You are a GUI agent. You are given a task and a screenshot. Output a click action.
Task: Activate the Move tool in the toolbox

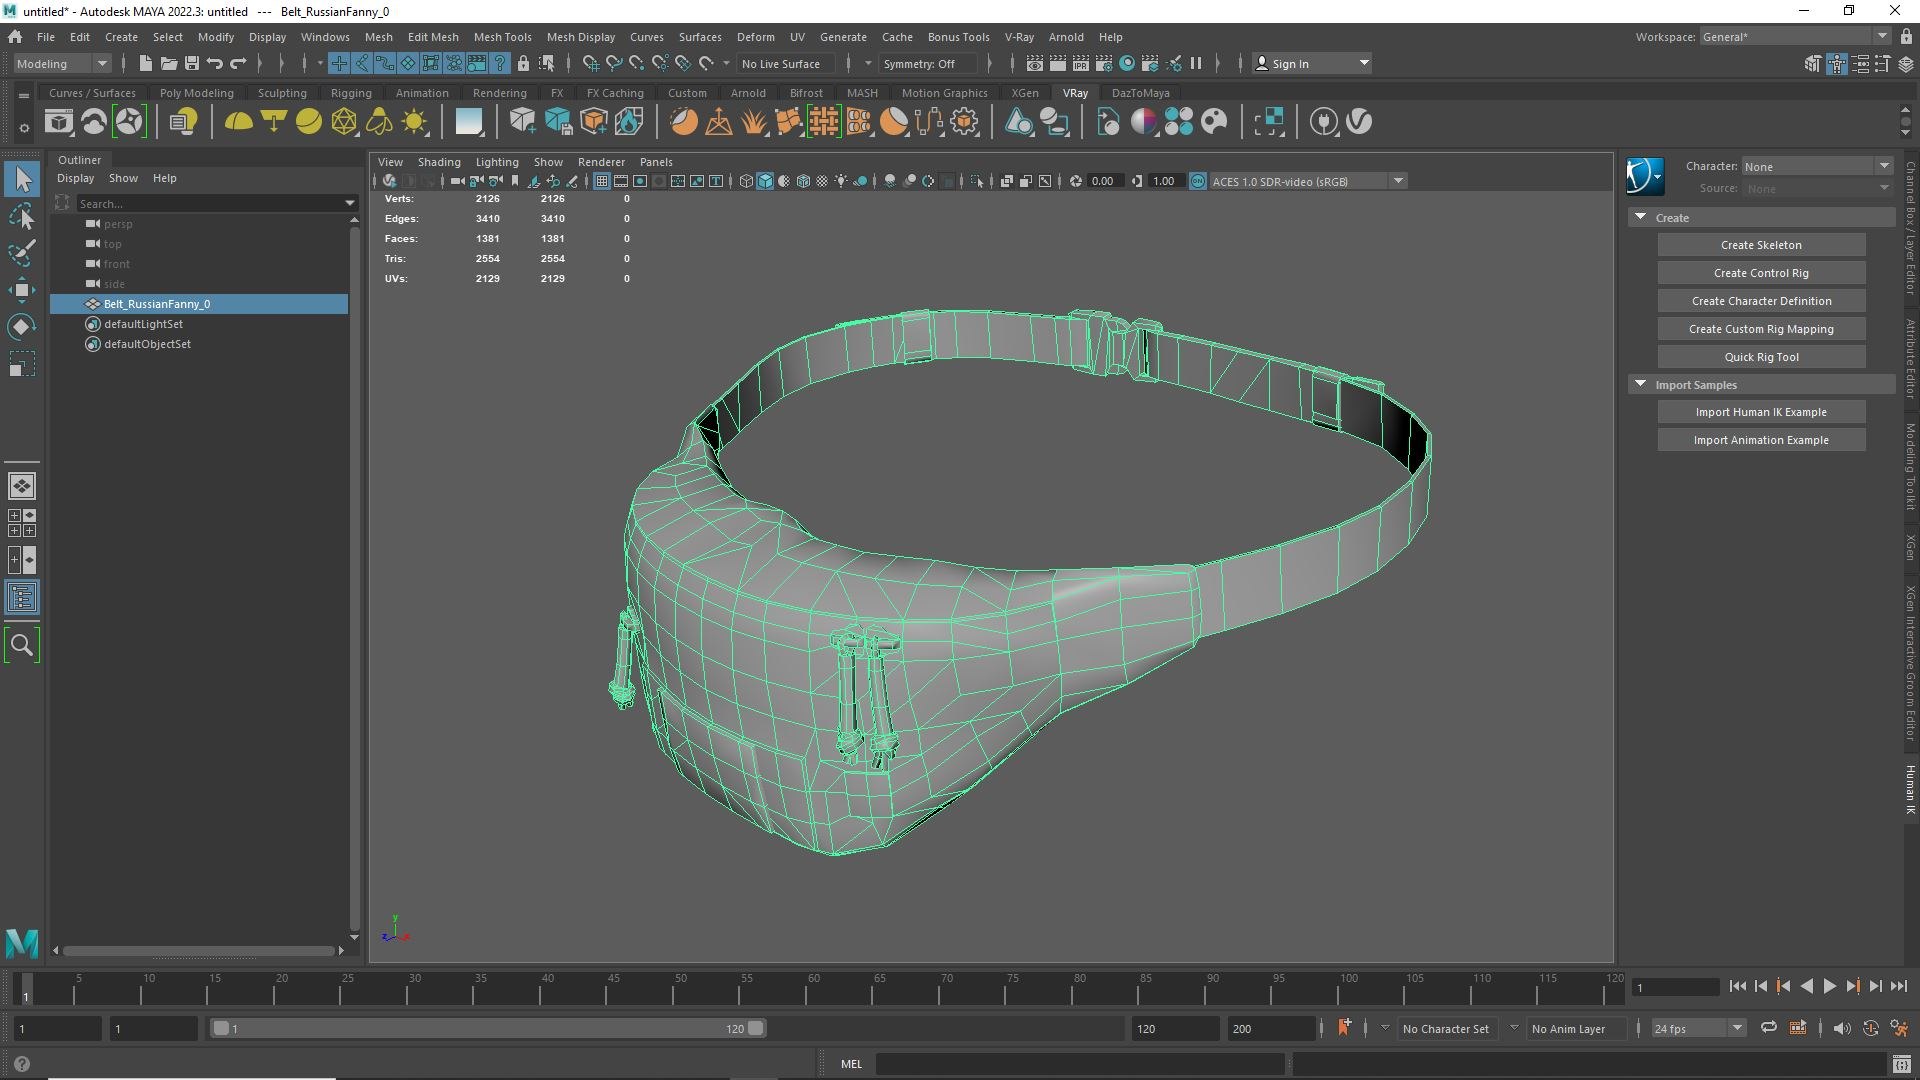click(22, 290)
